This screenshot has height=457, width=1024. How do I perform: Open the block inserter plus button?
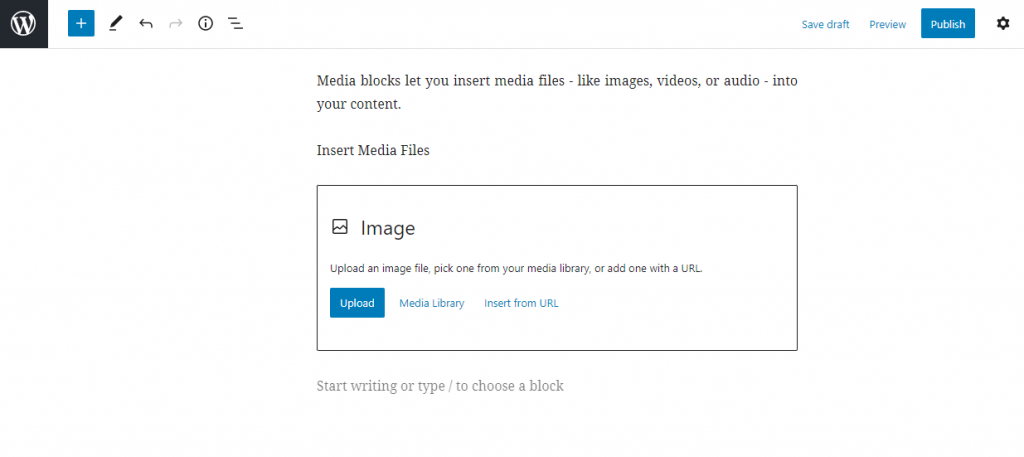pos(81,24)
